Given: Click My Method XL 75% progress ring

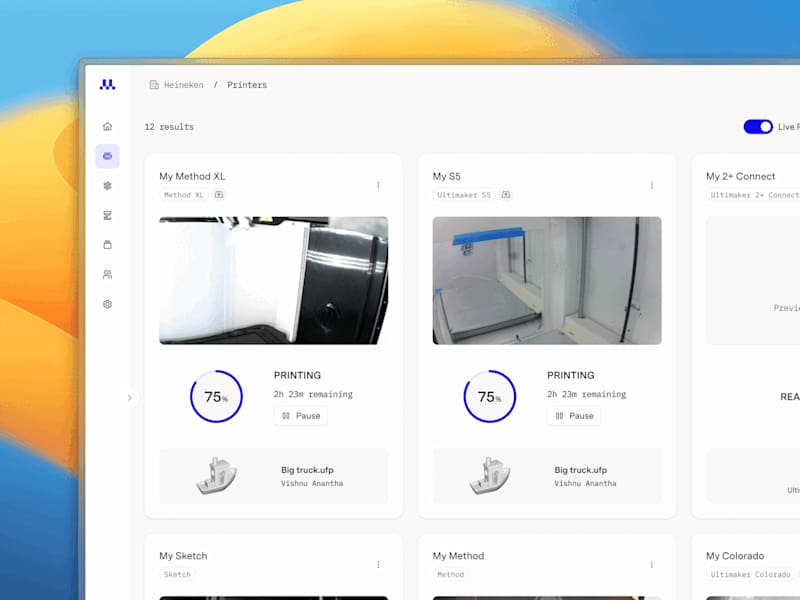Looking at the screenshot, I should (x=216, y=396).
